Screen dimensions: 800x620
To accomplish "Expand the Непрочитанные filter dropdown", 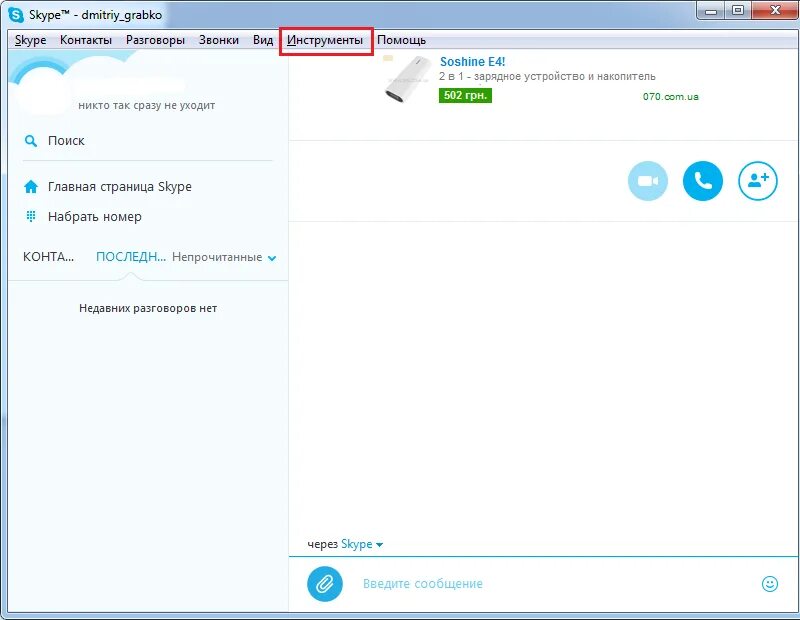I will 224,257.
